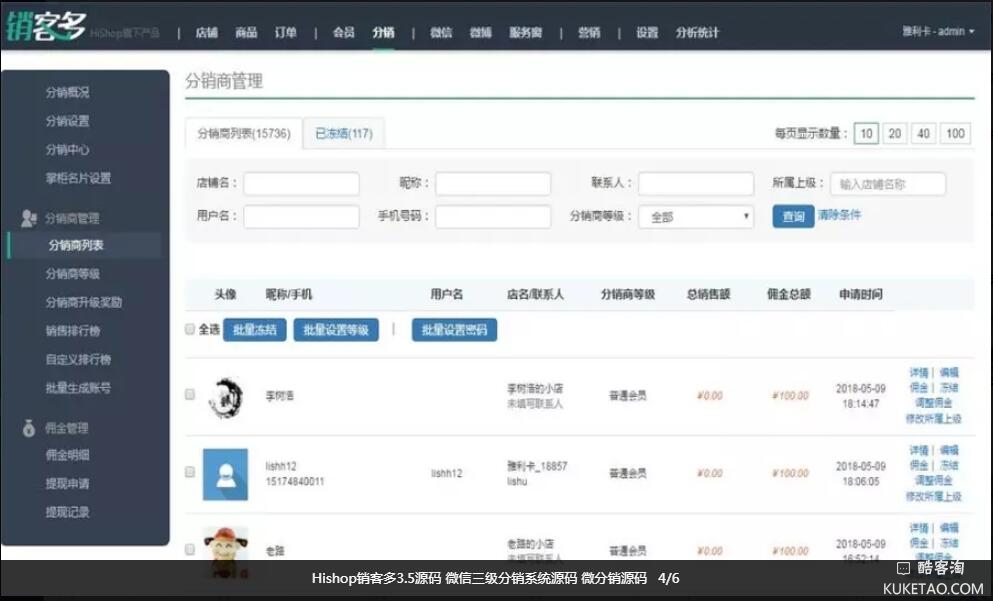
Task: Click the 清除条件 link
Action: pos(839,215)
